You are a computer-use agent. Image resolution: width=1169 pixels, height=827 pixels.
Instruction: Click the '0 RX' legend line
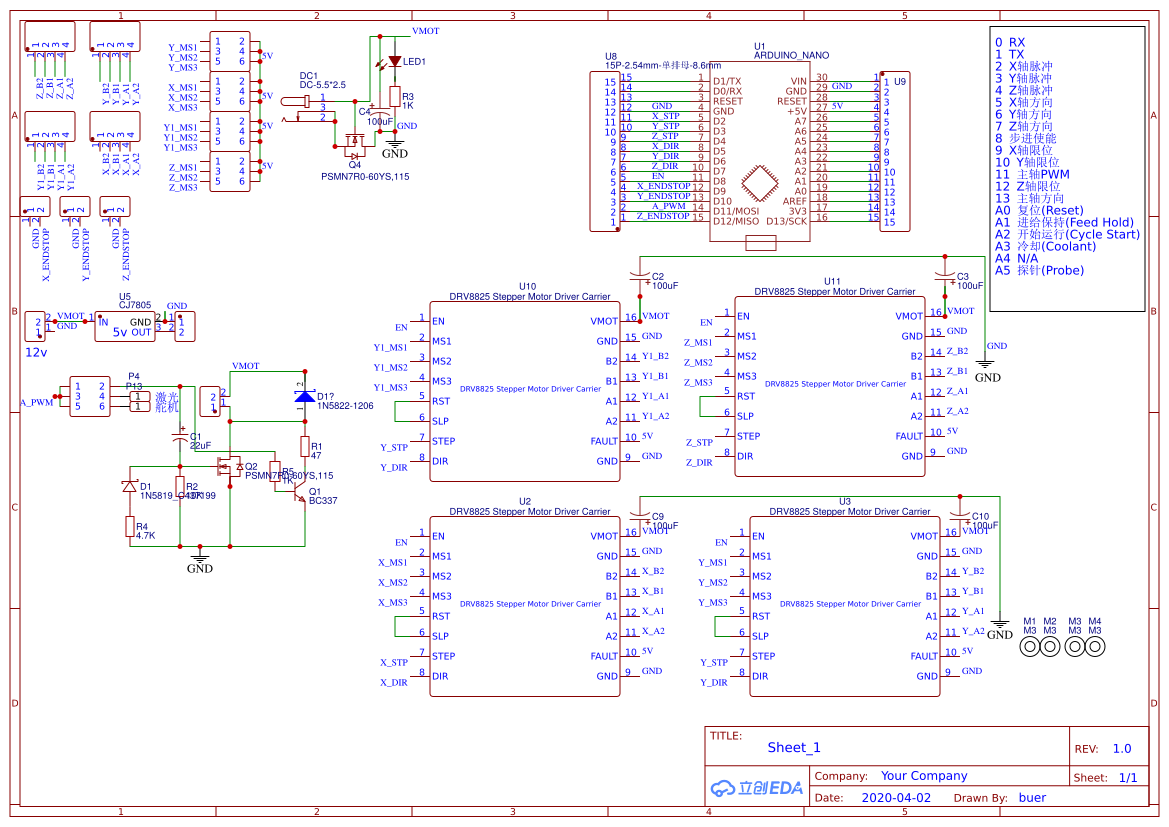(1009, 43)
